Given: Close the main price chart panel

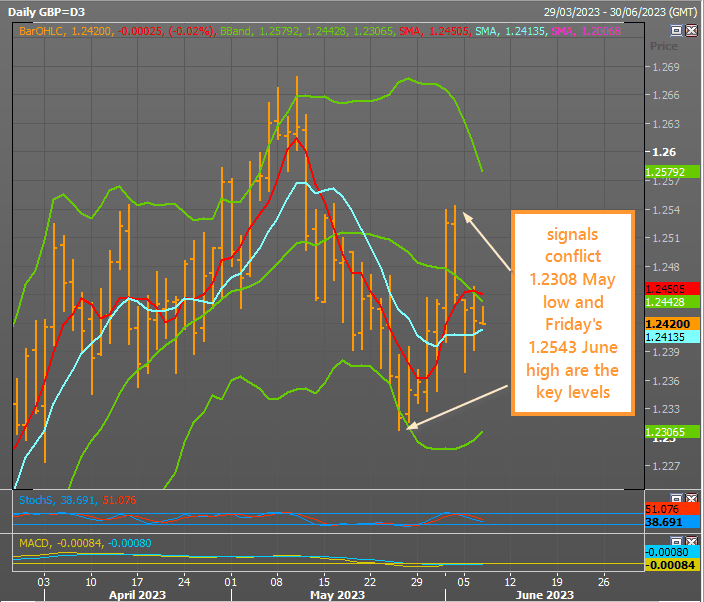Looking at the screenshot, I should (690, 31).
